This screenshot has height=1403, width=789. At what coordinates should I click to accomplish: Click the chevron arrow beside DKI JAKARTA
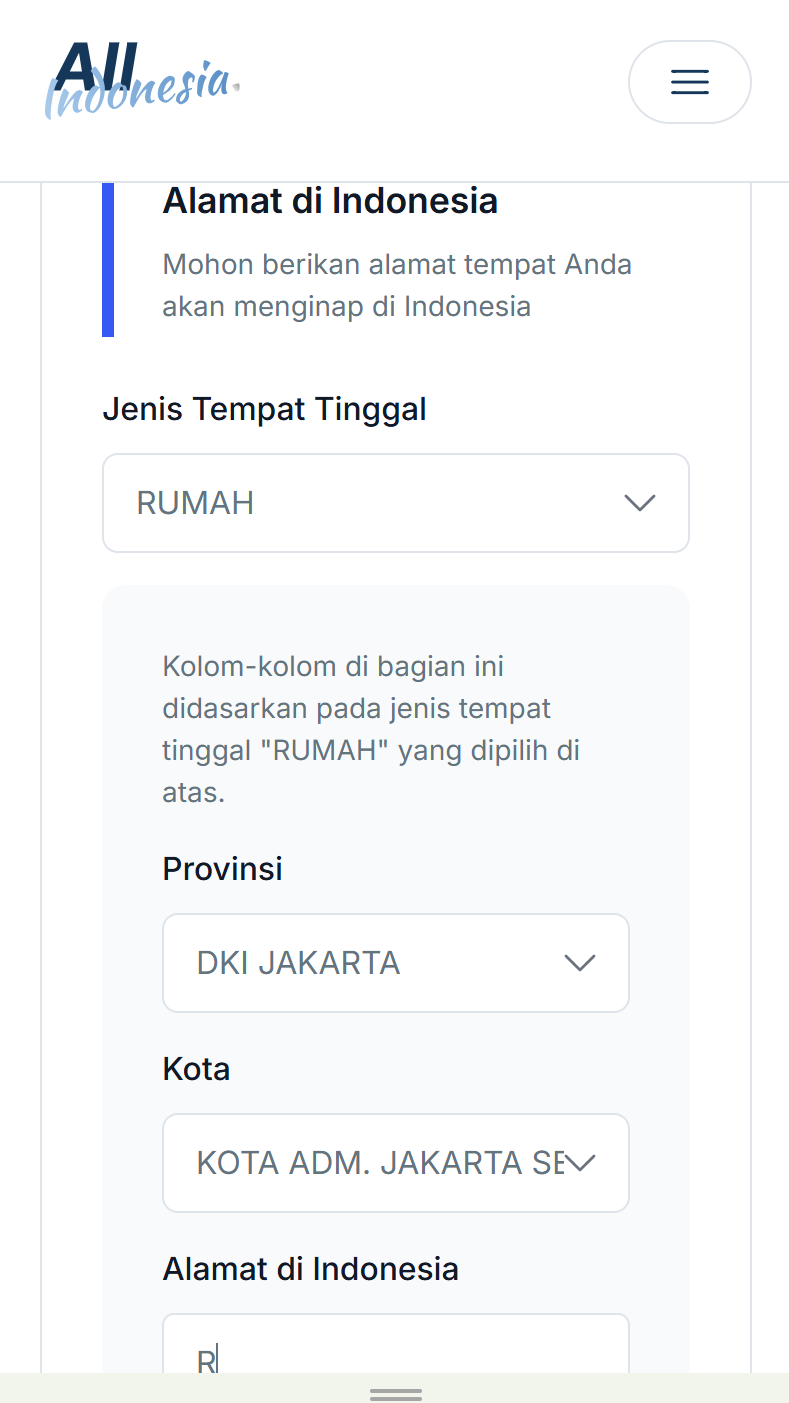pyautogui.click(x=579, y=963)
